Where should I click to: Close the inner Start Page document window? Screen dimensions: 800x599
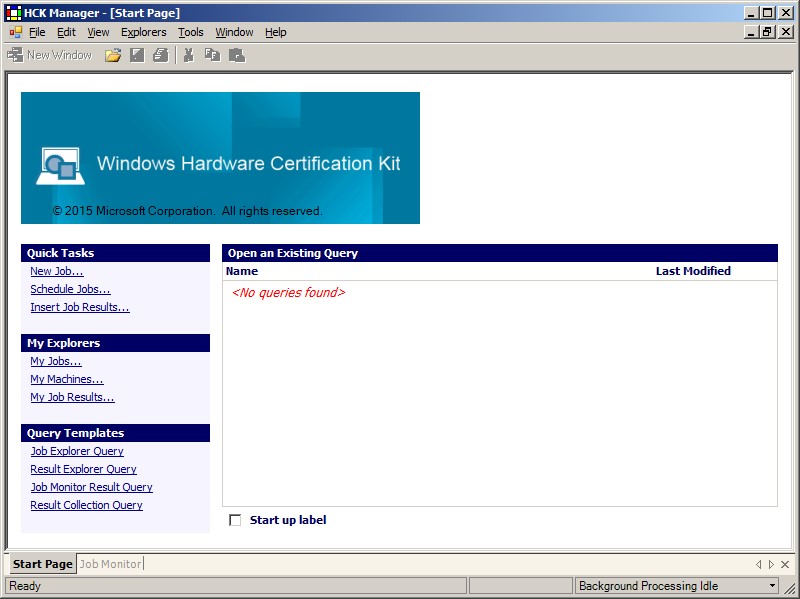pyautogui.click(x=786, y=32)
